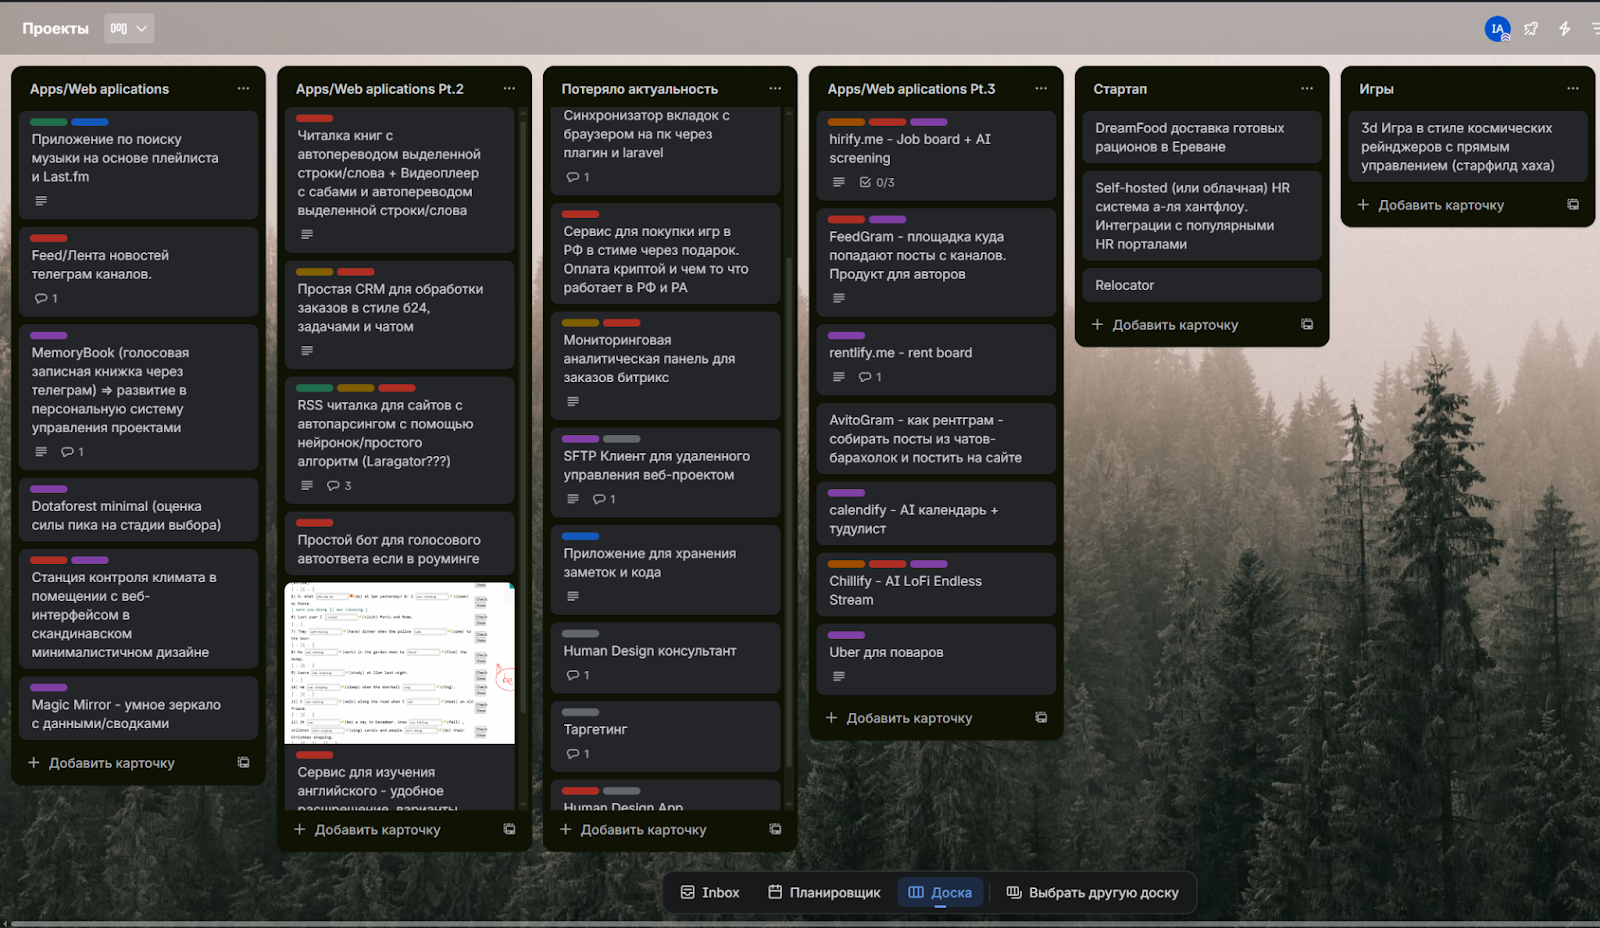Create card from template in Игры list
The width and height of the screenshot is (1600, 928).
coord(1573,205)
